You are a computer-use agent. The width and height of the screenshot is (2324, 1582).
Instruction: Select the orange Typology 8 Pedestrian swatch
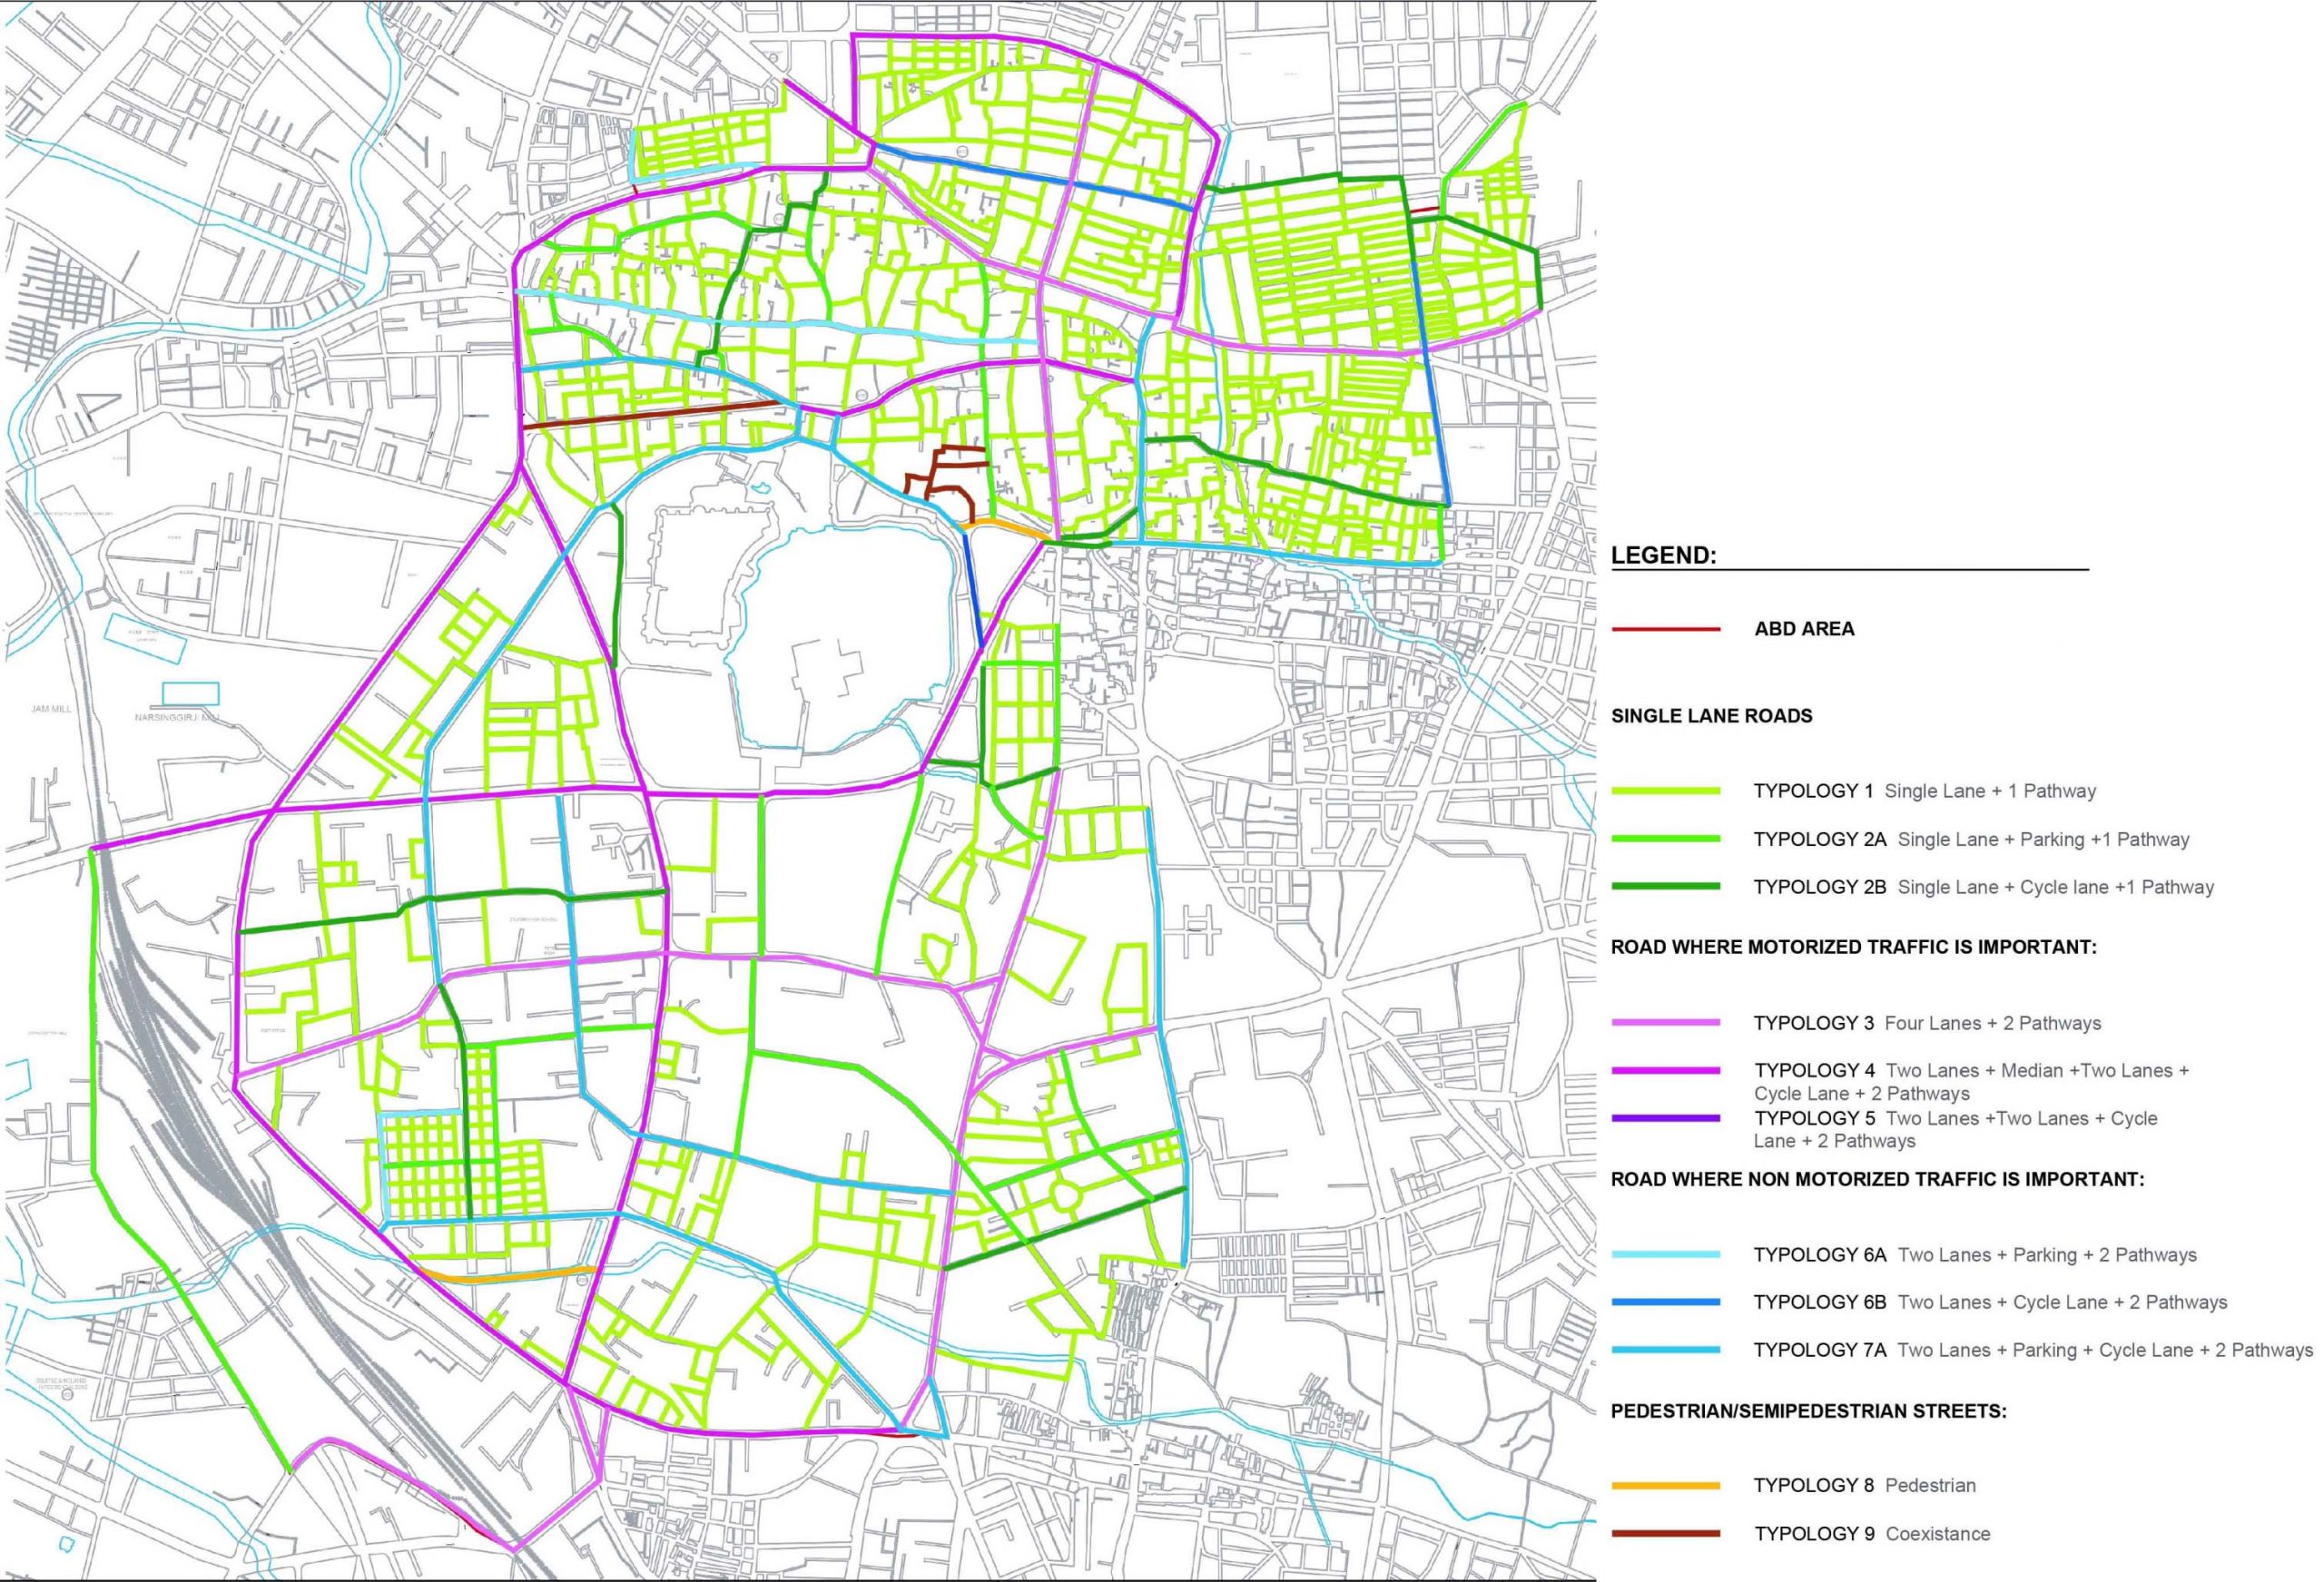point(1665,1486)
